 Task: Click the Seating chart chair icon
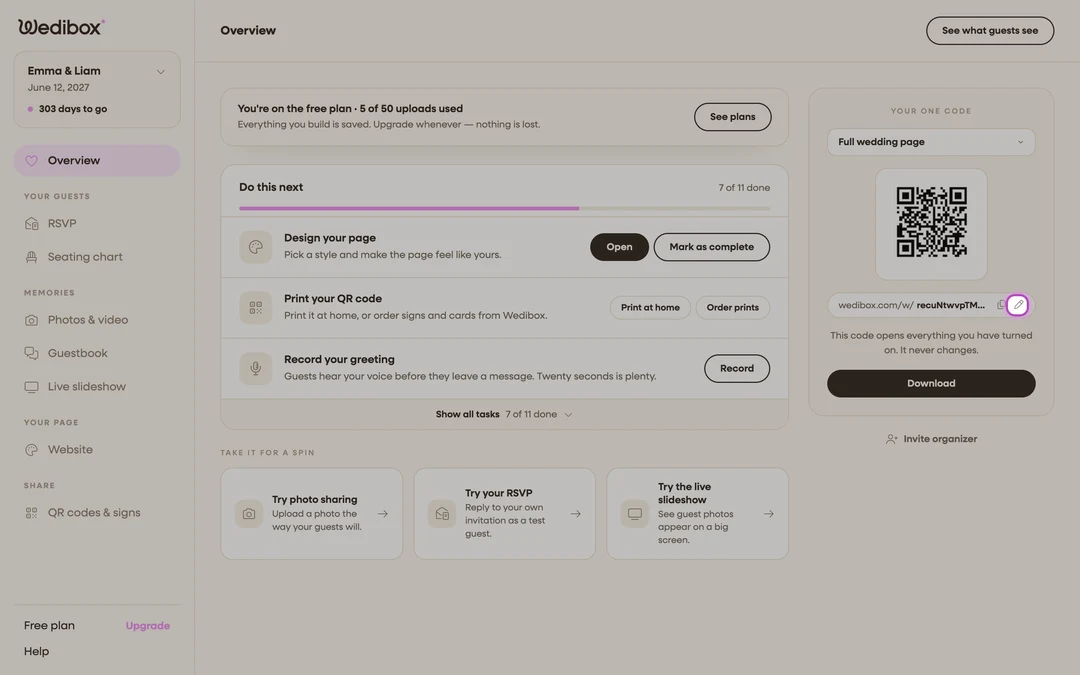(x=32, y=257)
